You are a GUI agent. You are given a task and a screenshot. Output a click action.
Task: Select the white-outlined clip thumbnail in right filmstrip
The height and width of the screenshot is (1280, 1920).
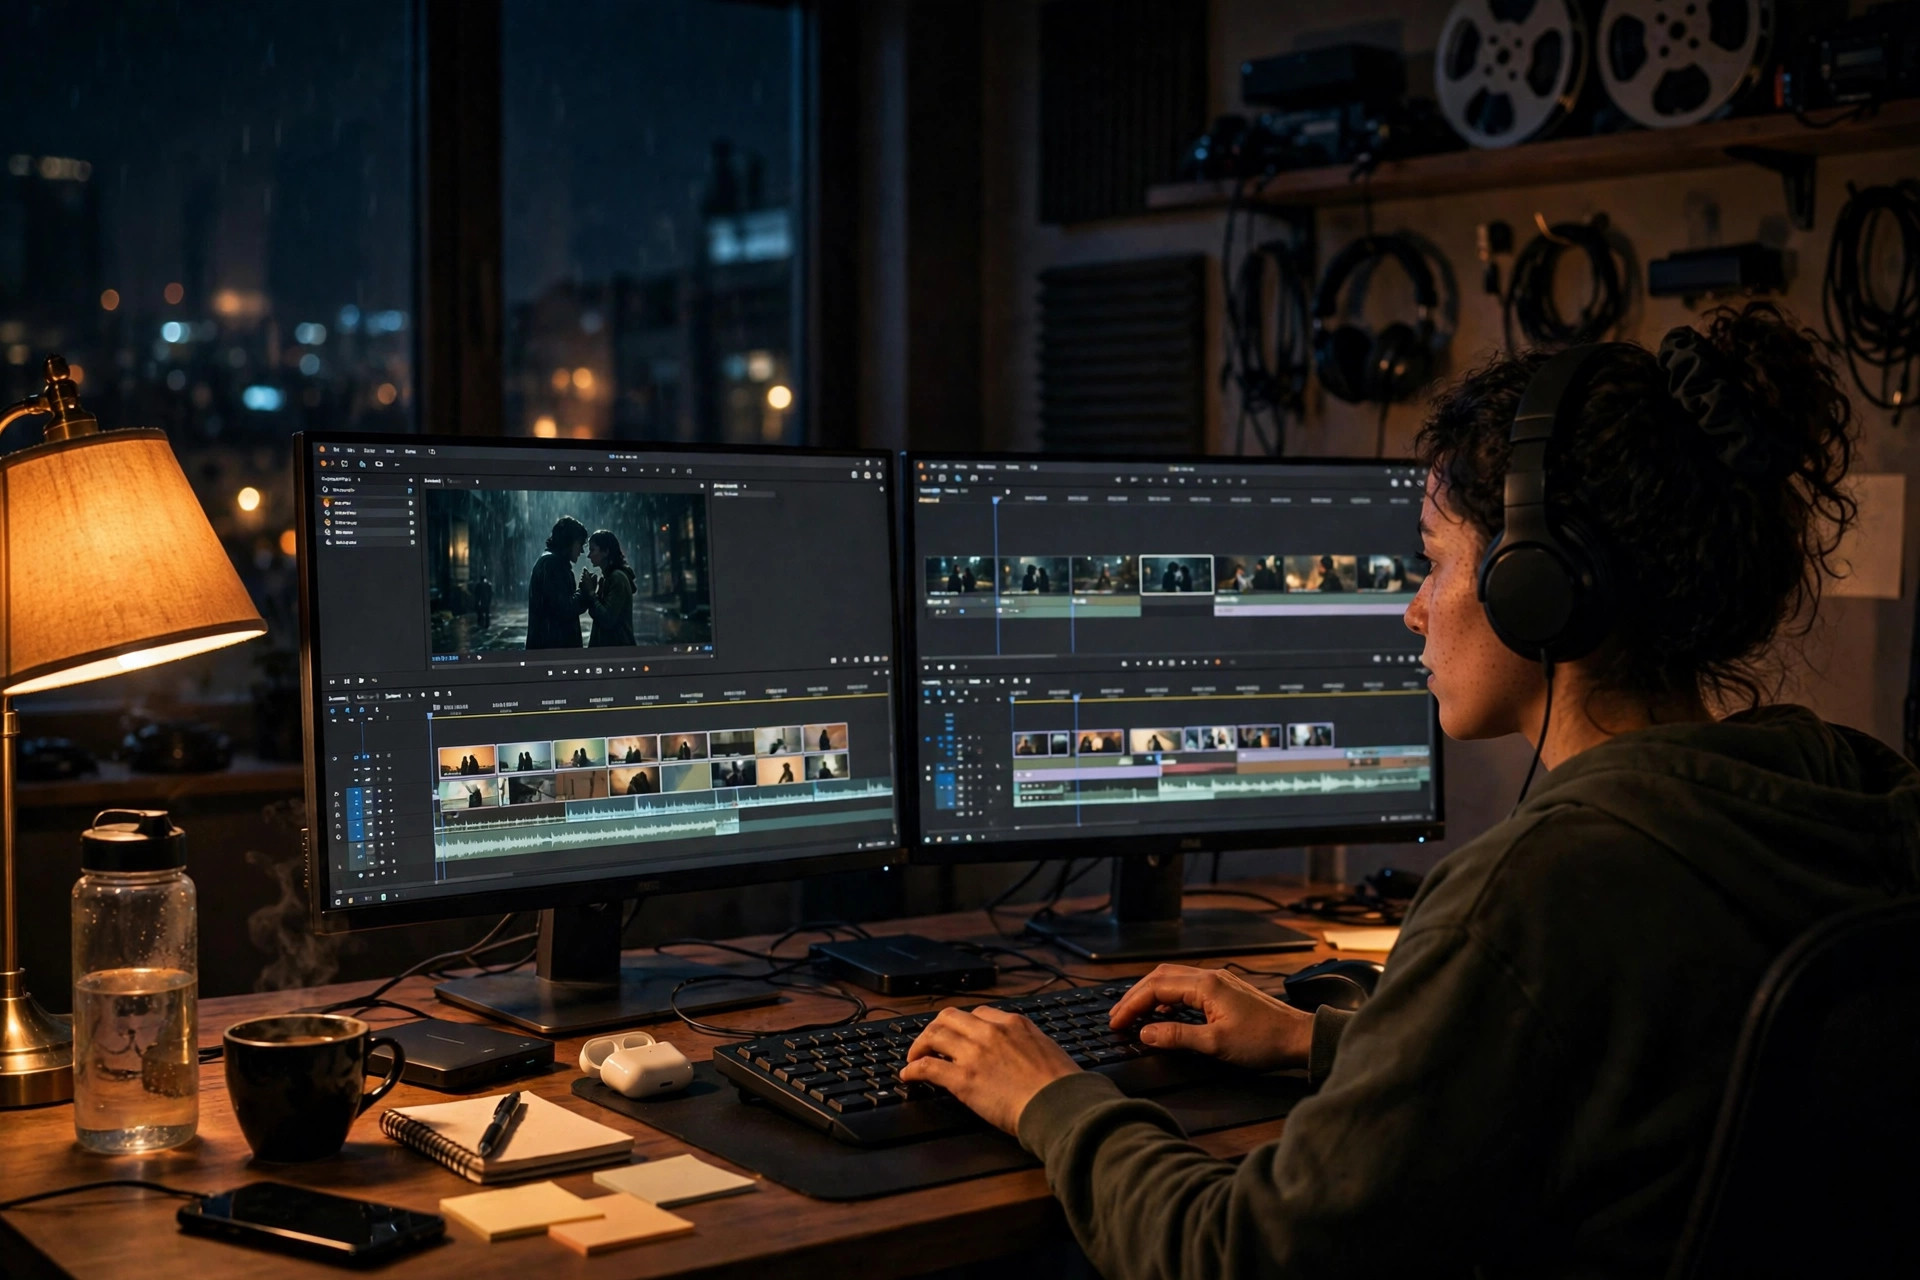click(1177, 575)
